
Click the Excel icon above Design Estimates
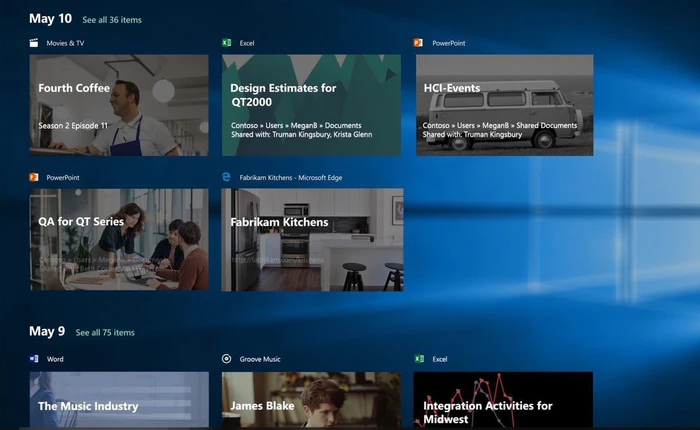click(x=226, y=43)
